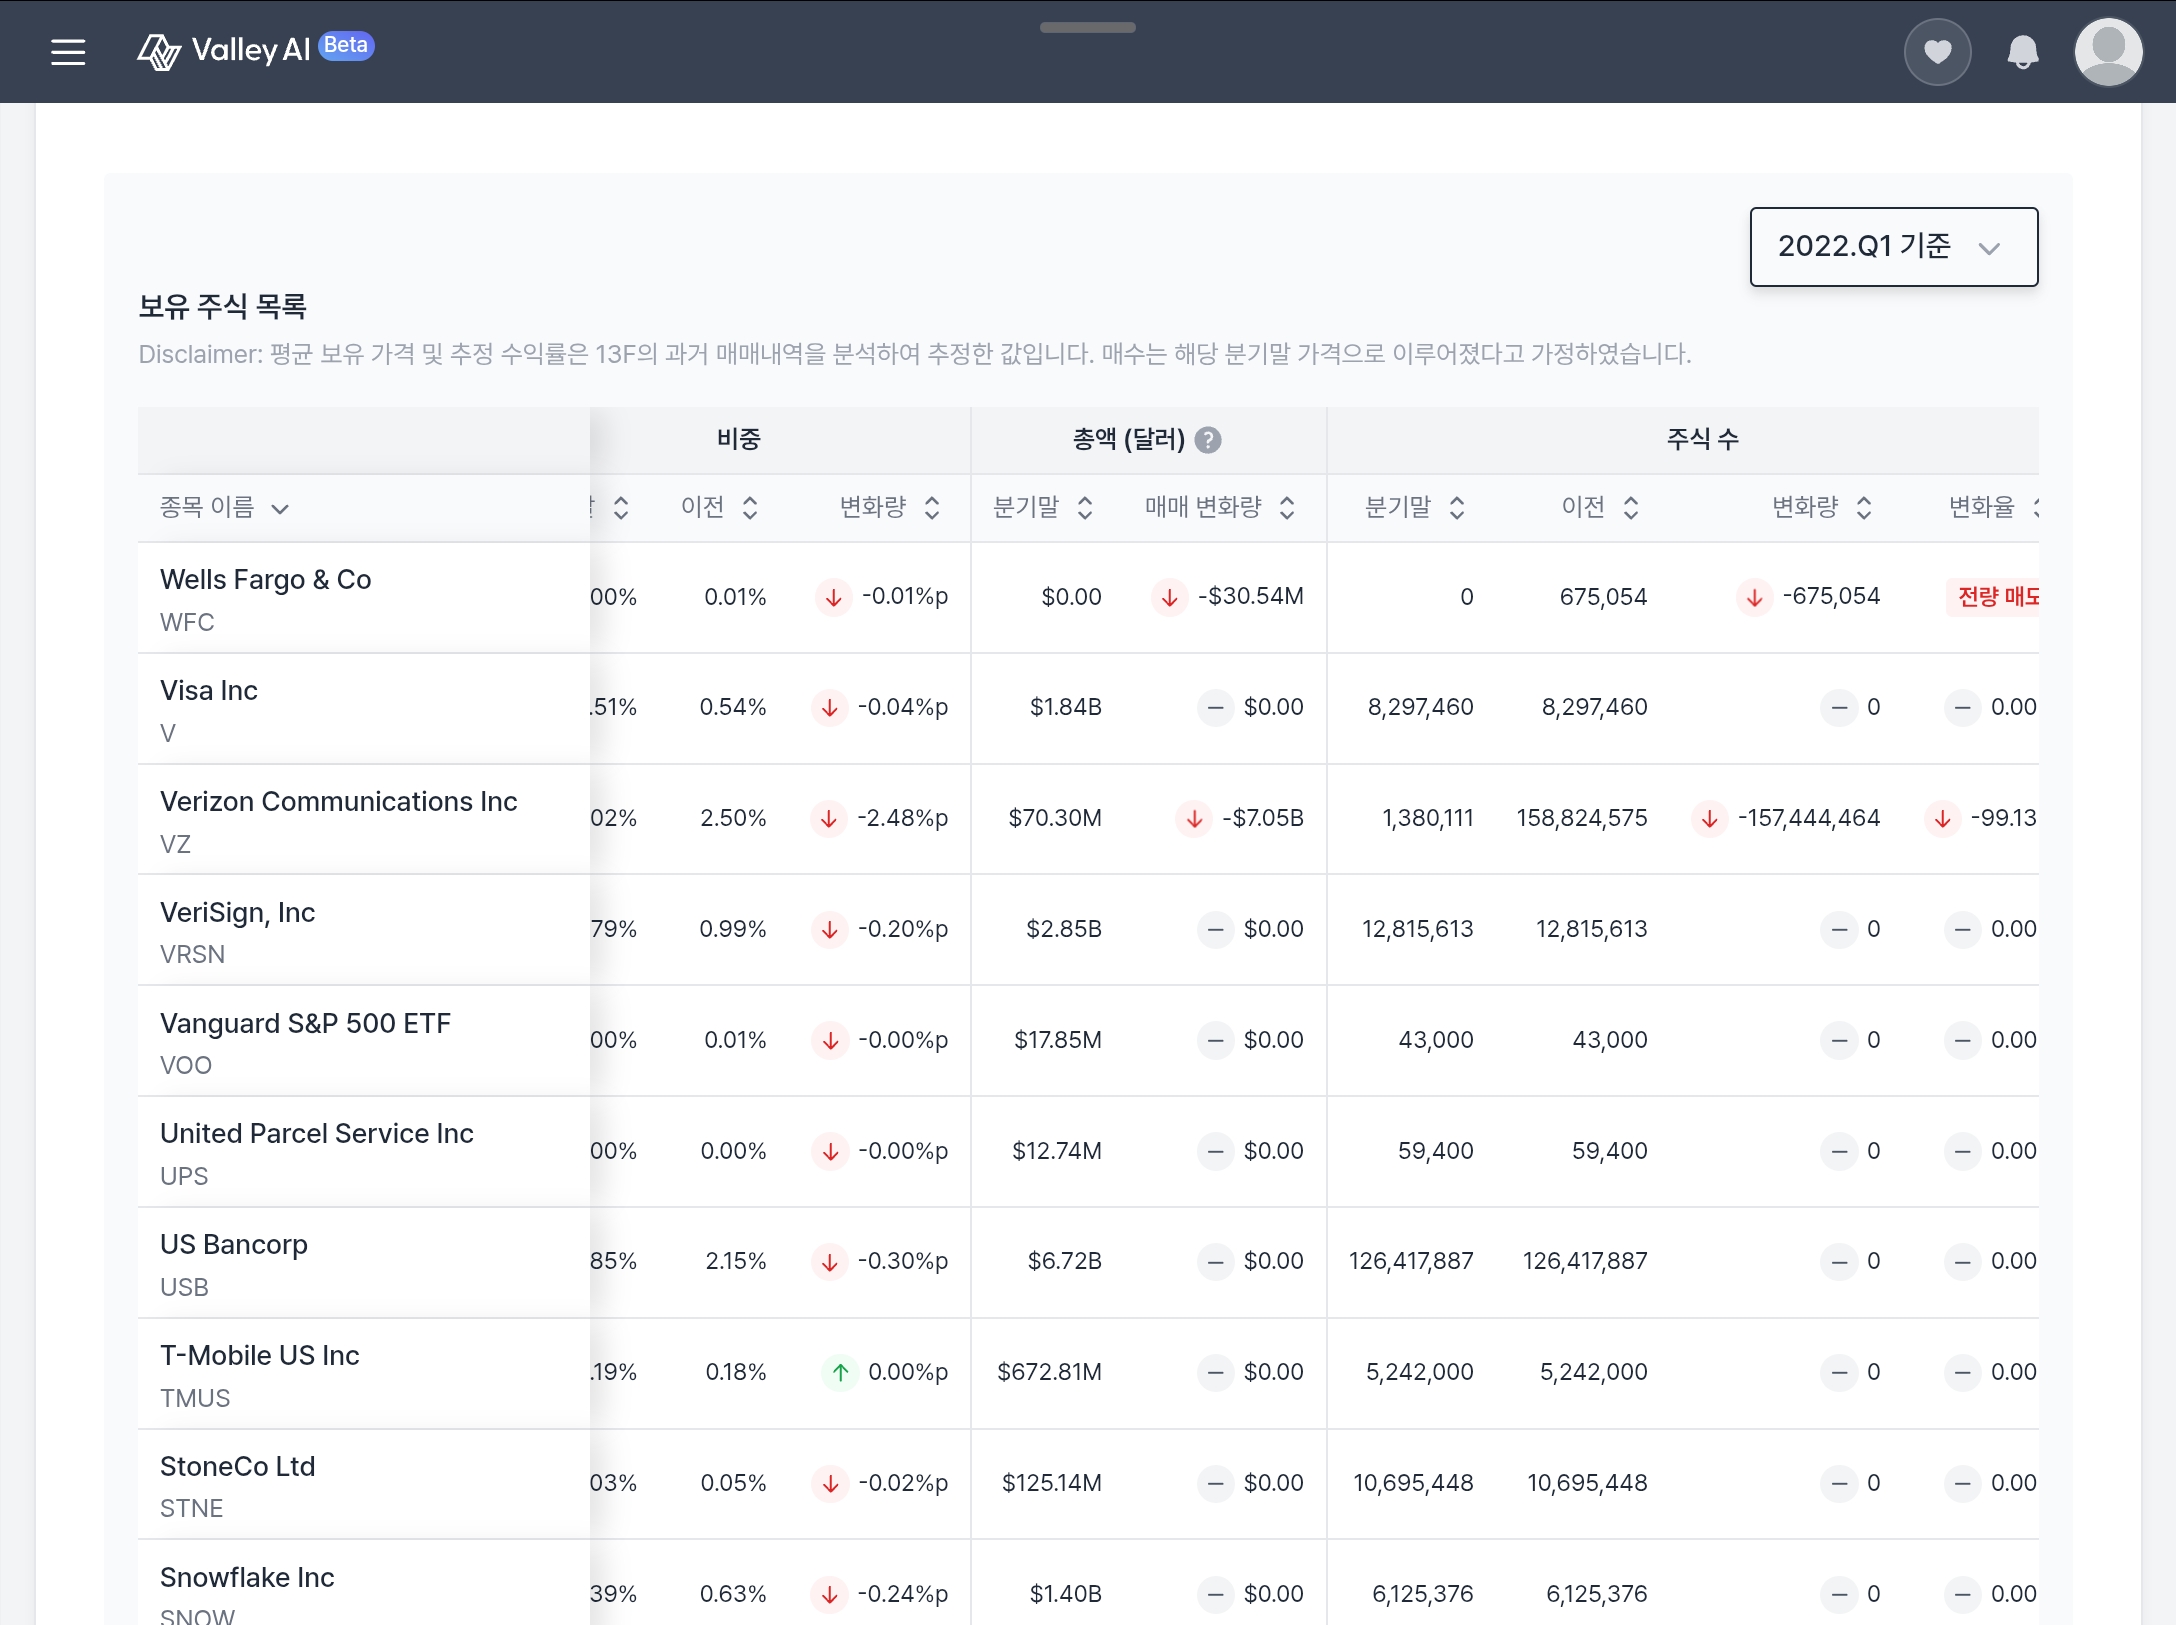The height and width of the screenshot is (1625, 2176).
Task: Open the Snowflake Inc stock
Action: pyautogui.click(x=247, y=1578)
